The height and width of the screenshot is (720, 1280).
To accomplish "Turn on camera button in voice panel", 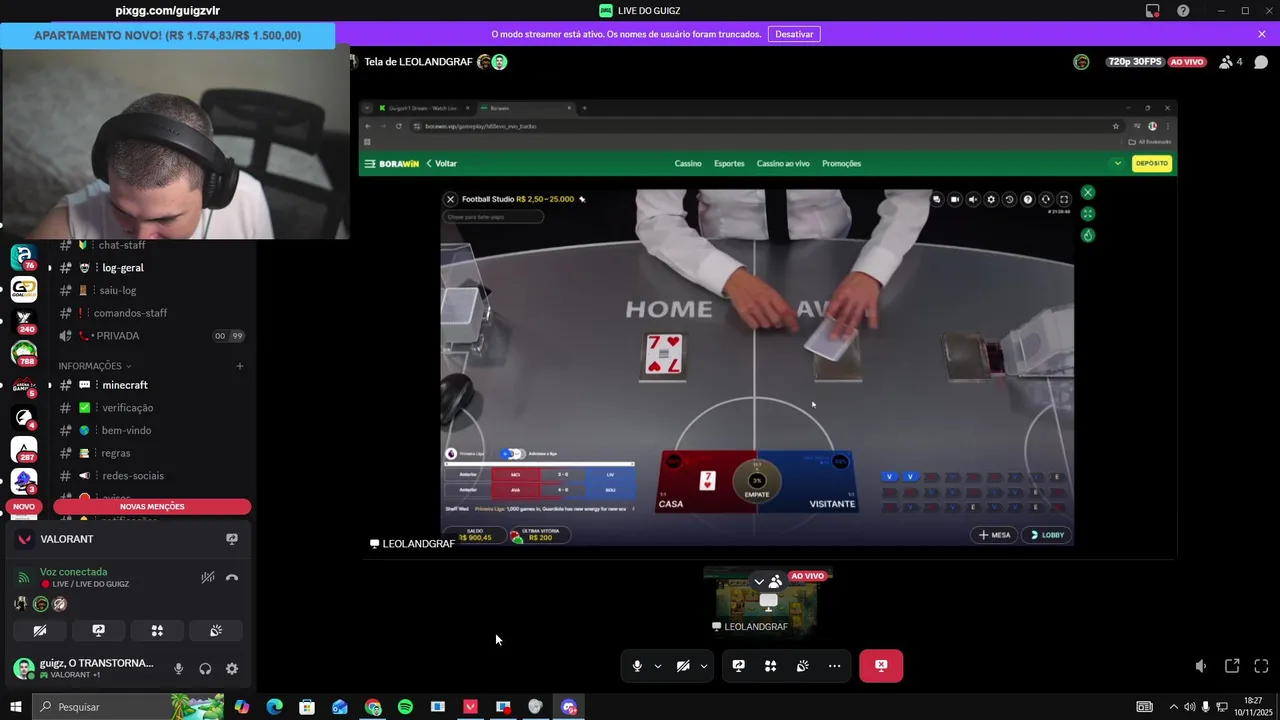I will (40, 631).
